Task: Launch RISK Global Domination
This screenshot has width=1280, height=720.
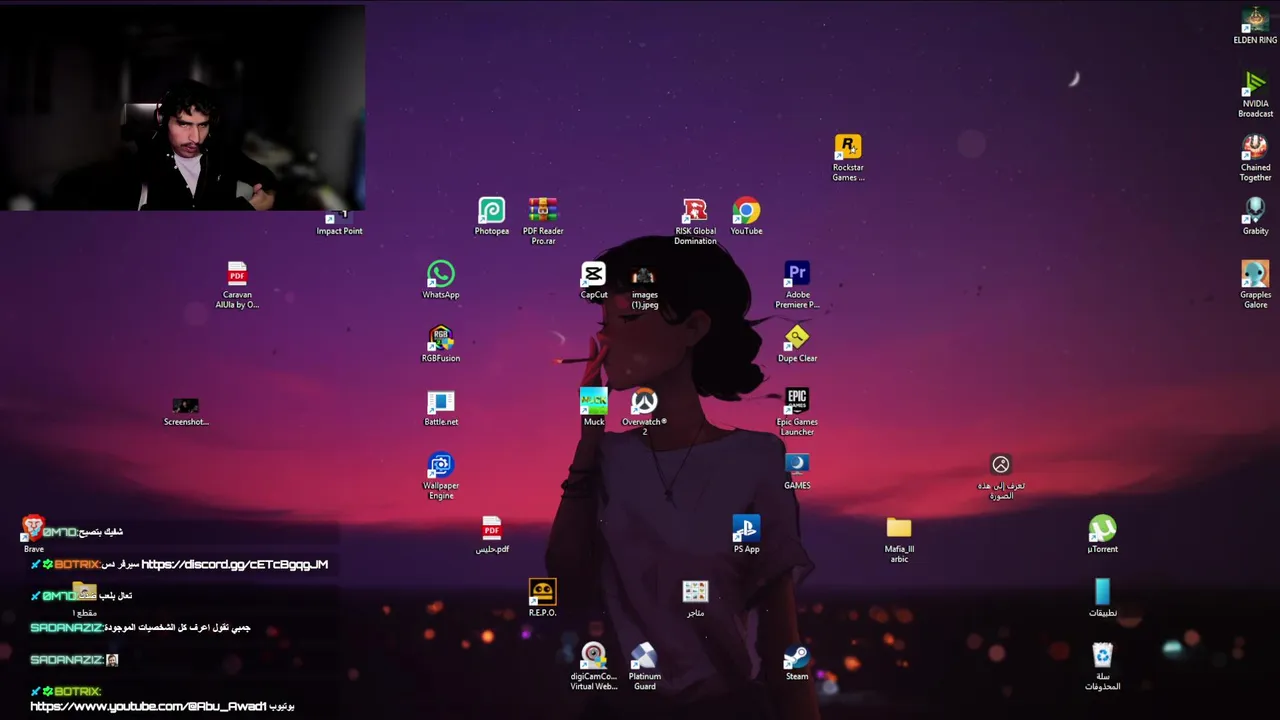Action: (695, 221)
